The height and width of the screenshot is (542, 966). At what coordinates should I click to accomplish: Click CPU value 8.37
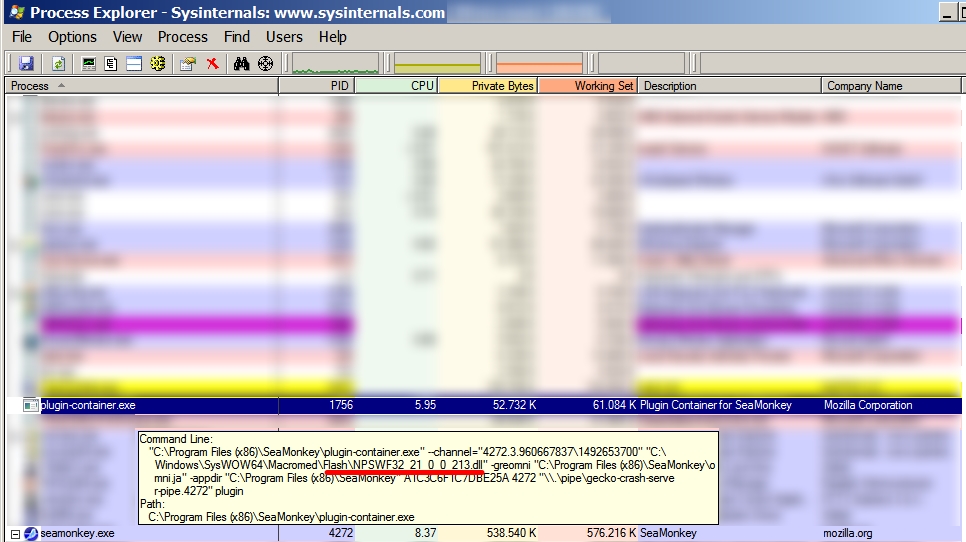pos(425,533)
